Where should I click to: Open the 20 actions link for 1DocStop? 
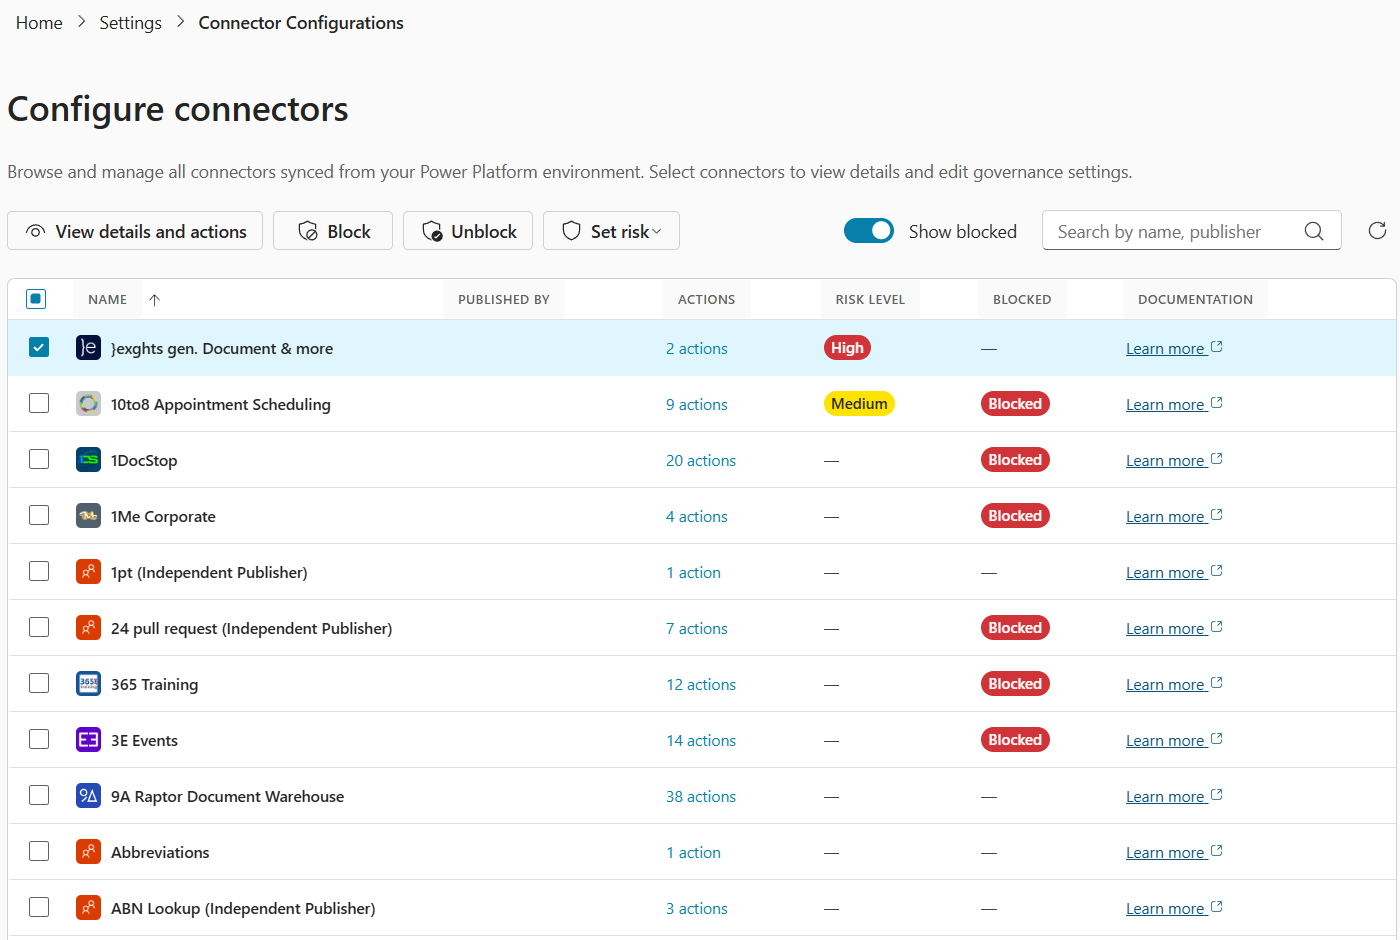click(x=701, y=460)
